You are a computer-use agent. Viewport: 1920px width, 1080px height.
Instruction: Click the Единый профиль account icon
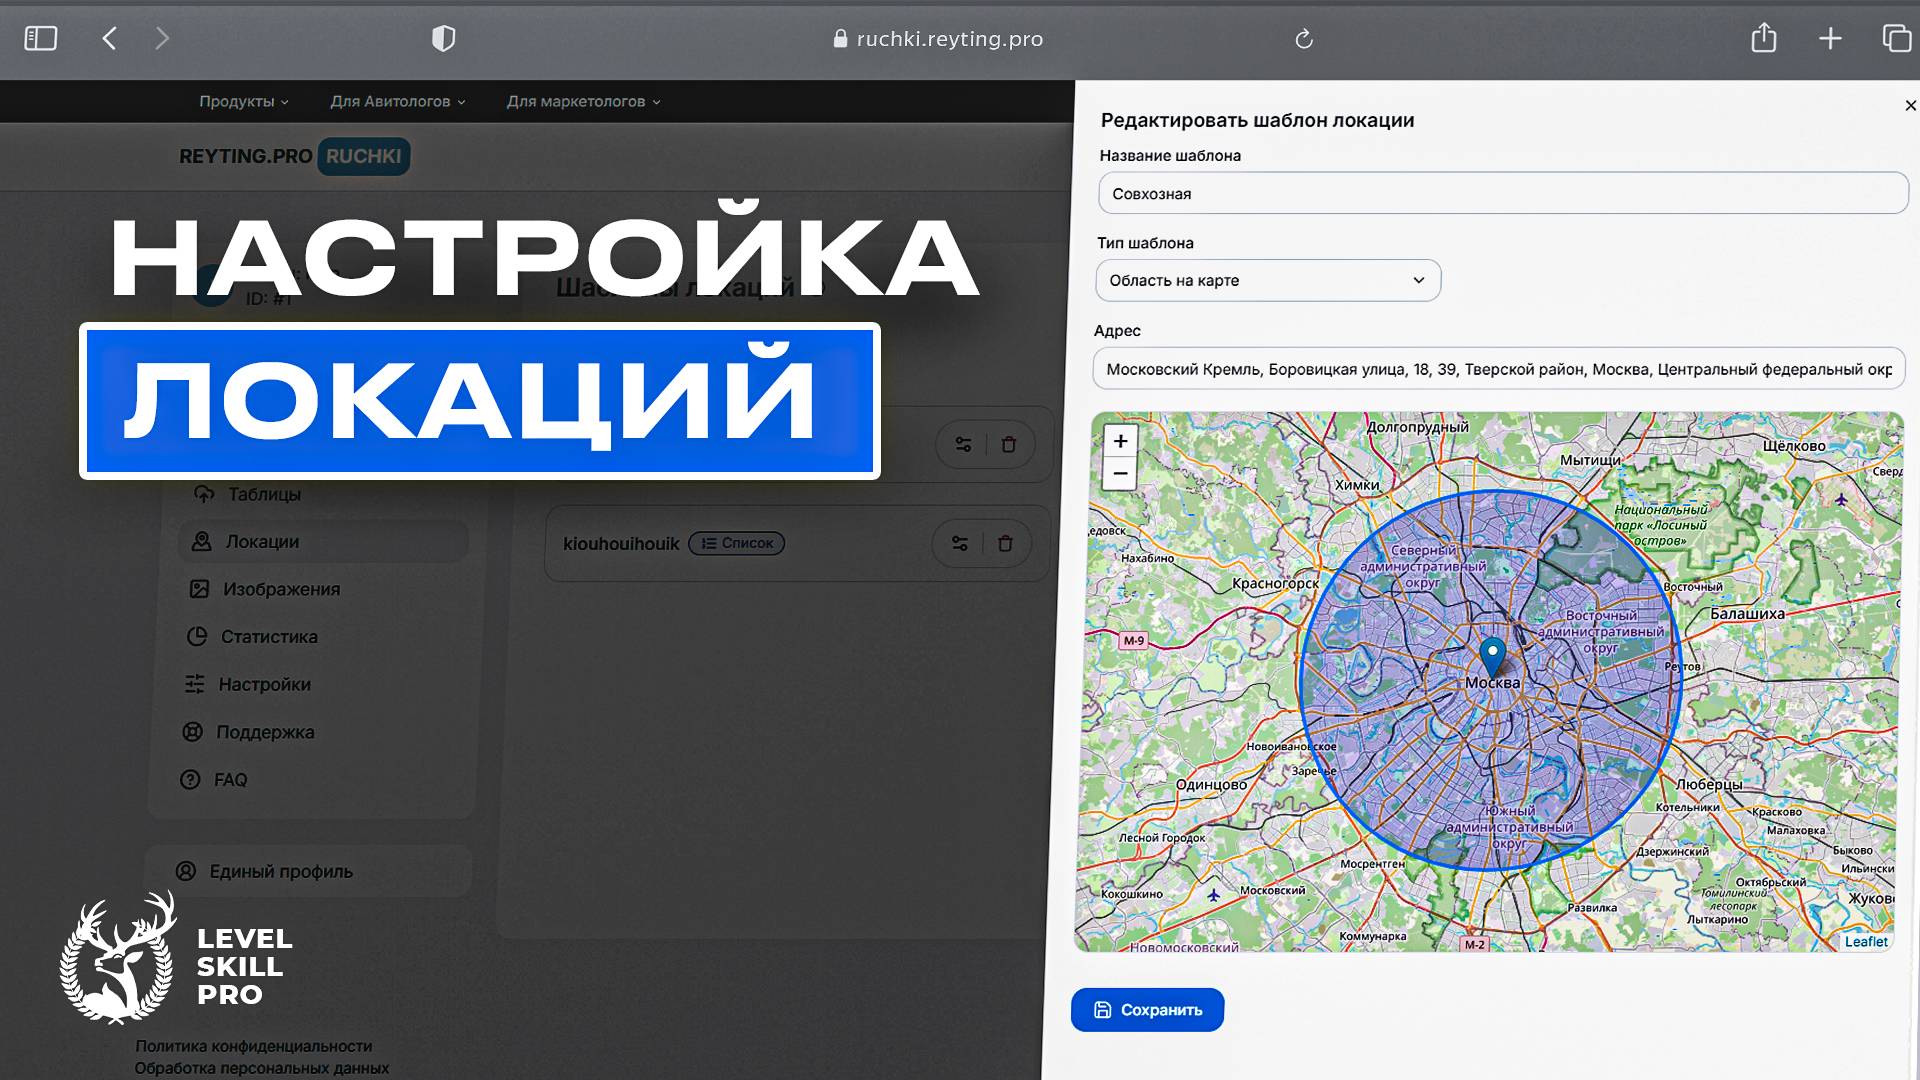188,871
